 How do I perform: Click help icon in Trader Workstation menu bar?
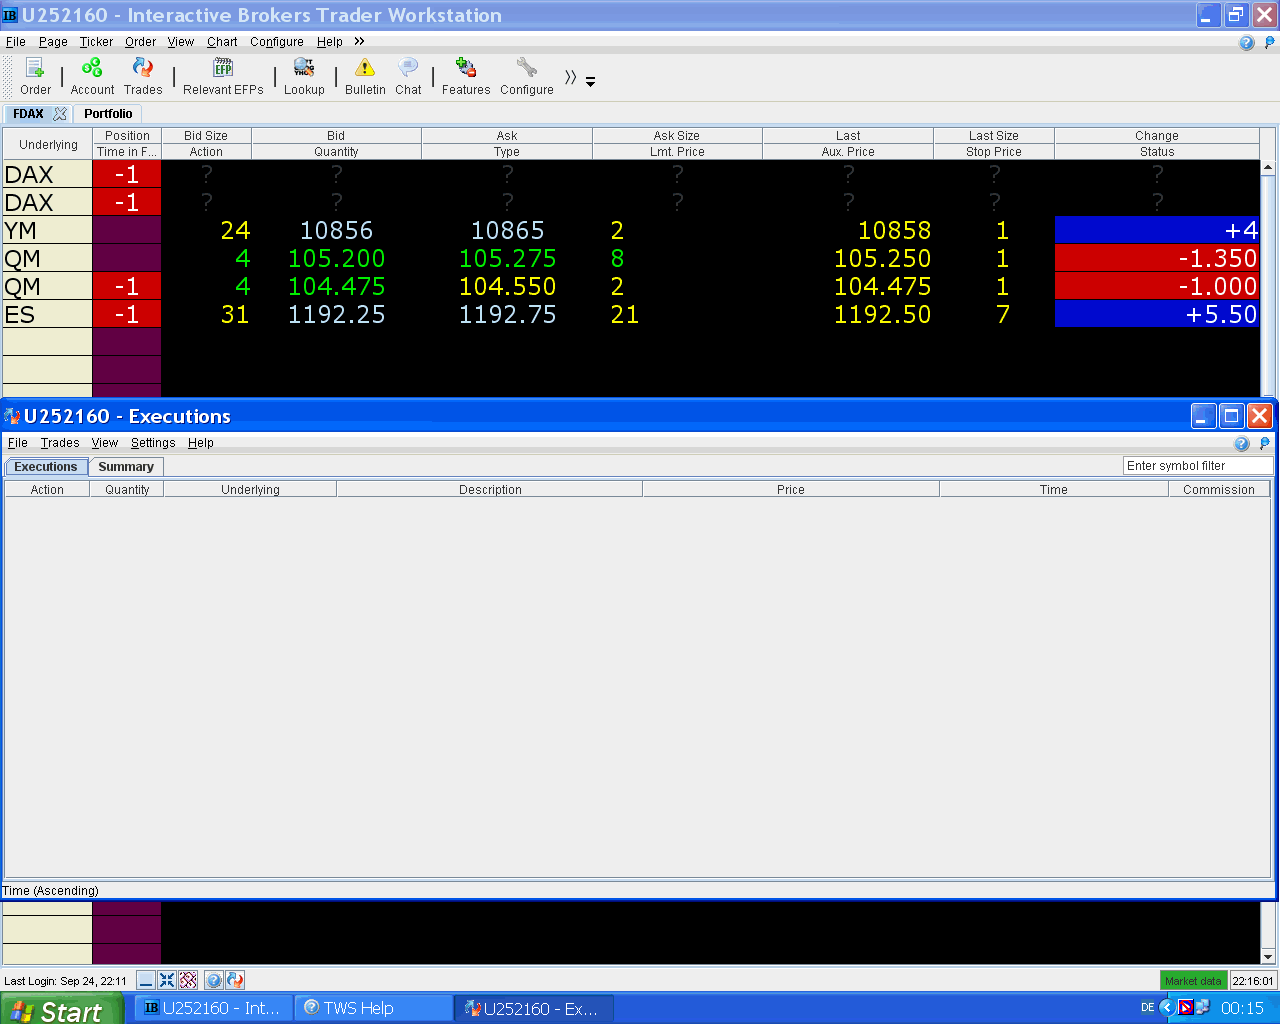click(1246, 42)
